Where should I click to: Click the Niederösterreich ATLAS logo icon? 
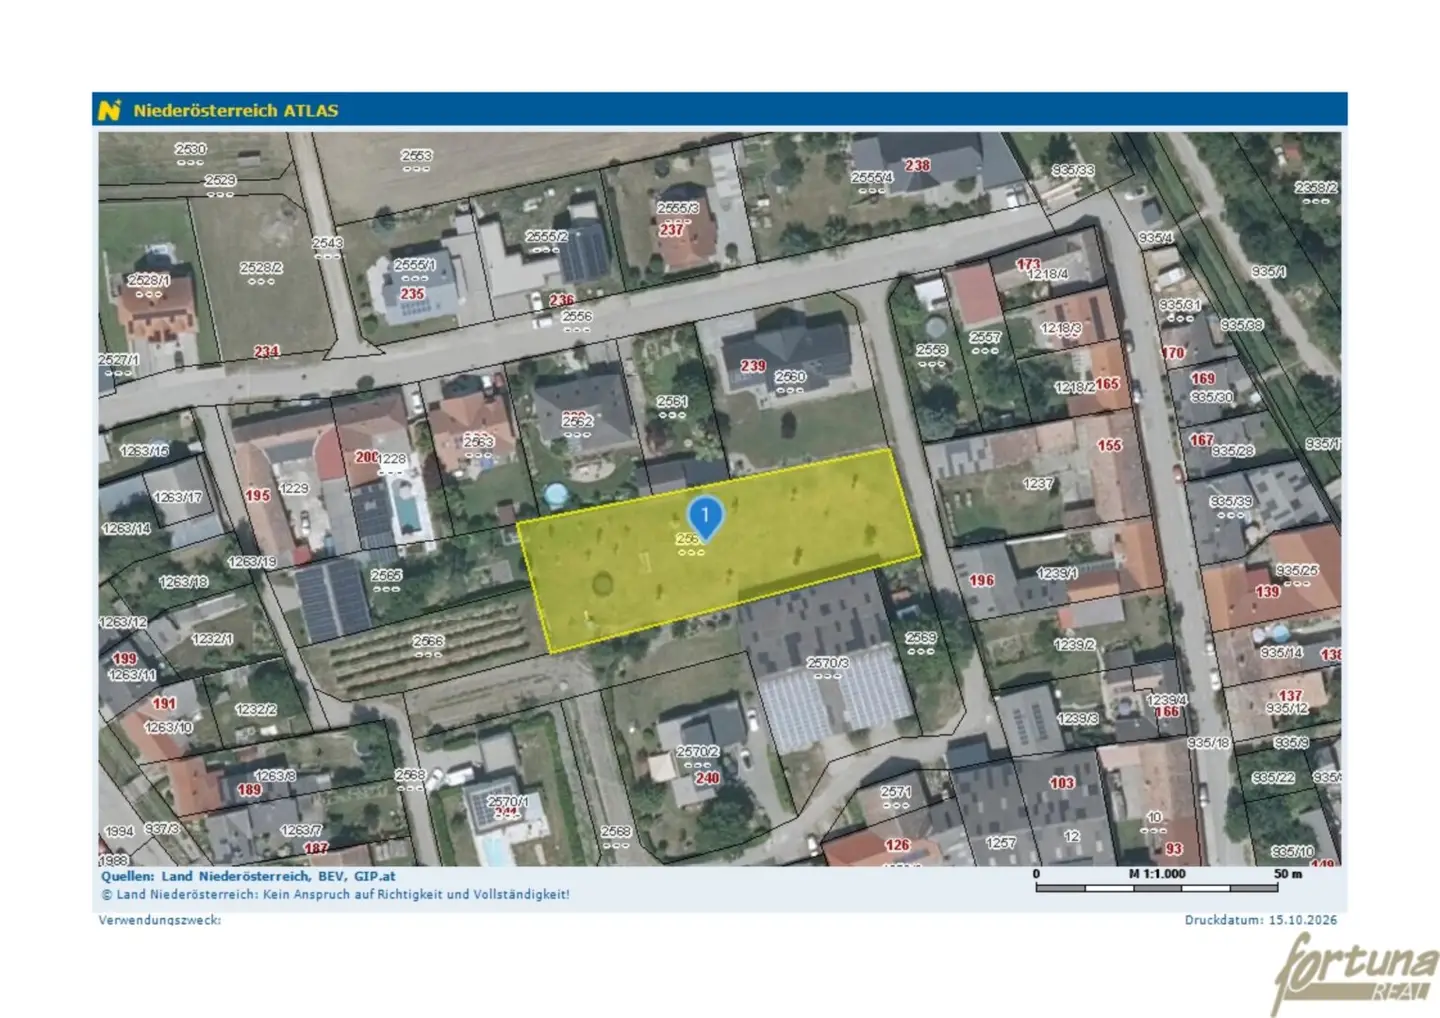110,110
